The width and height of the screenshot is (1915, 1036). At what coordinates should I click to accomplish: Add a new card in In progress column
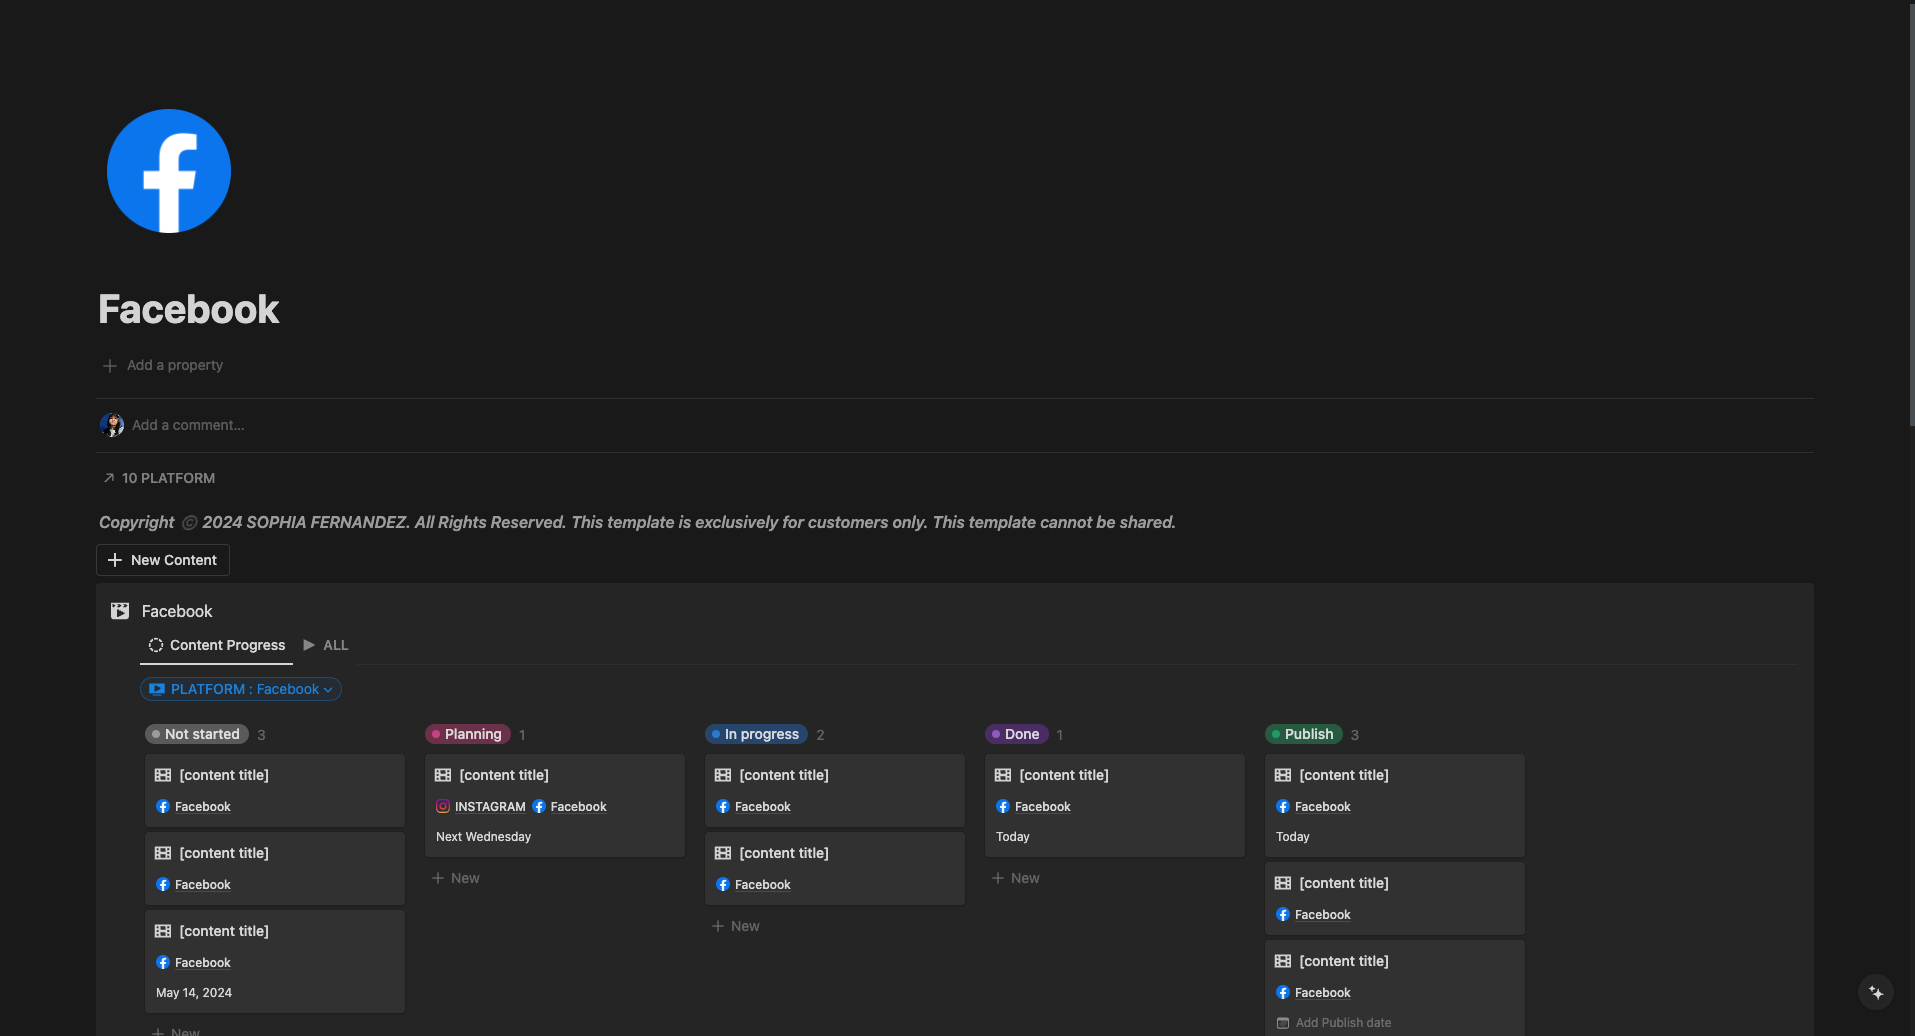(x=736, y=926)
